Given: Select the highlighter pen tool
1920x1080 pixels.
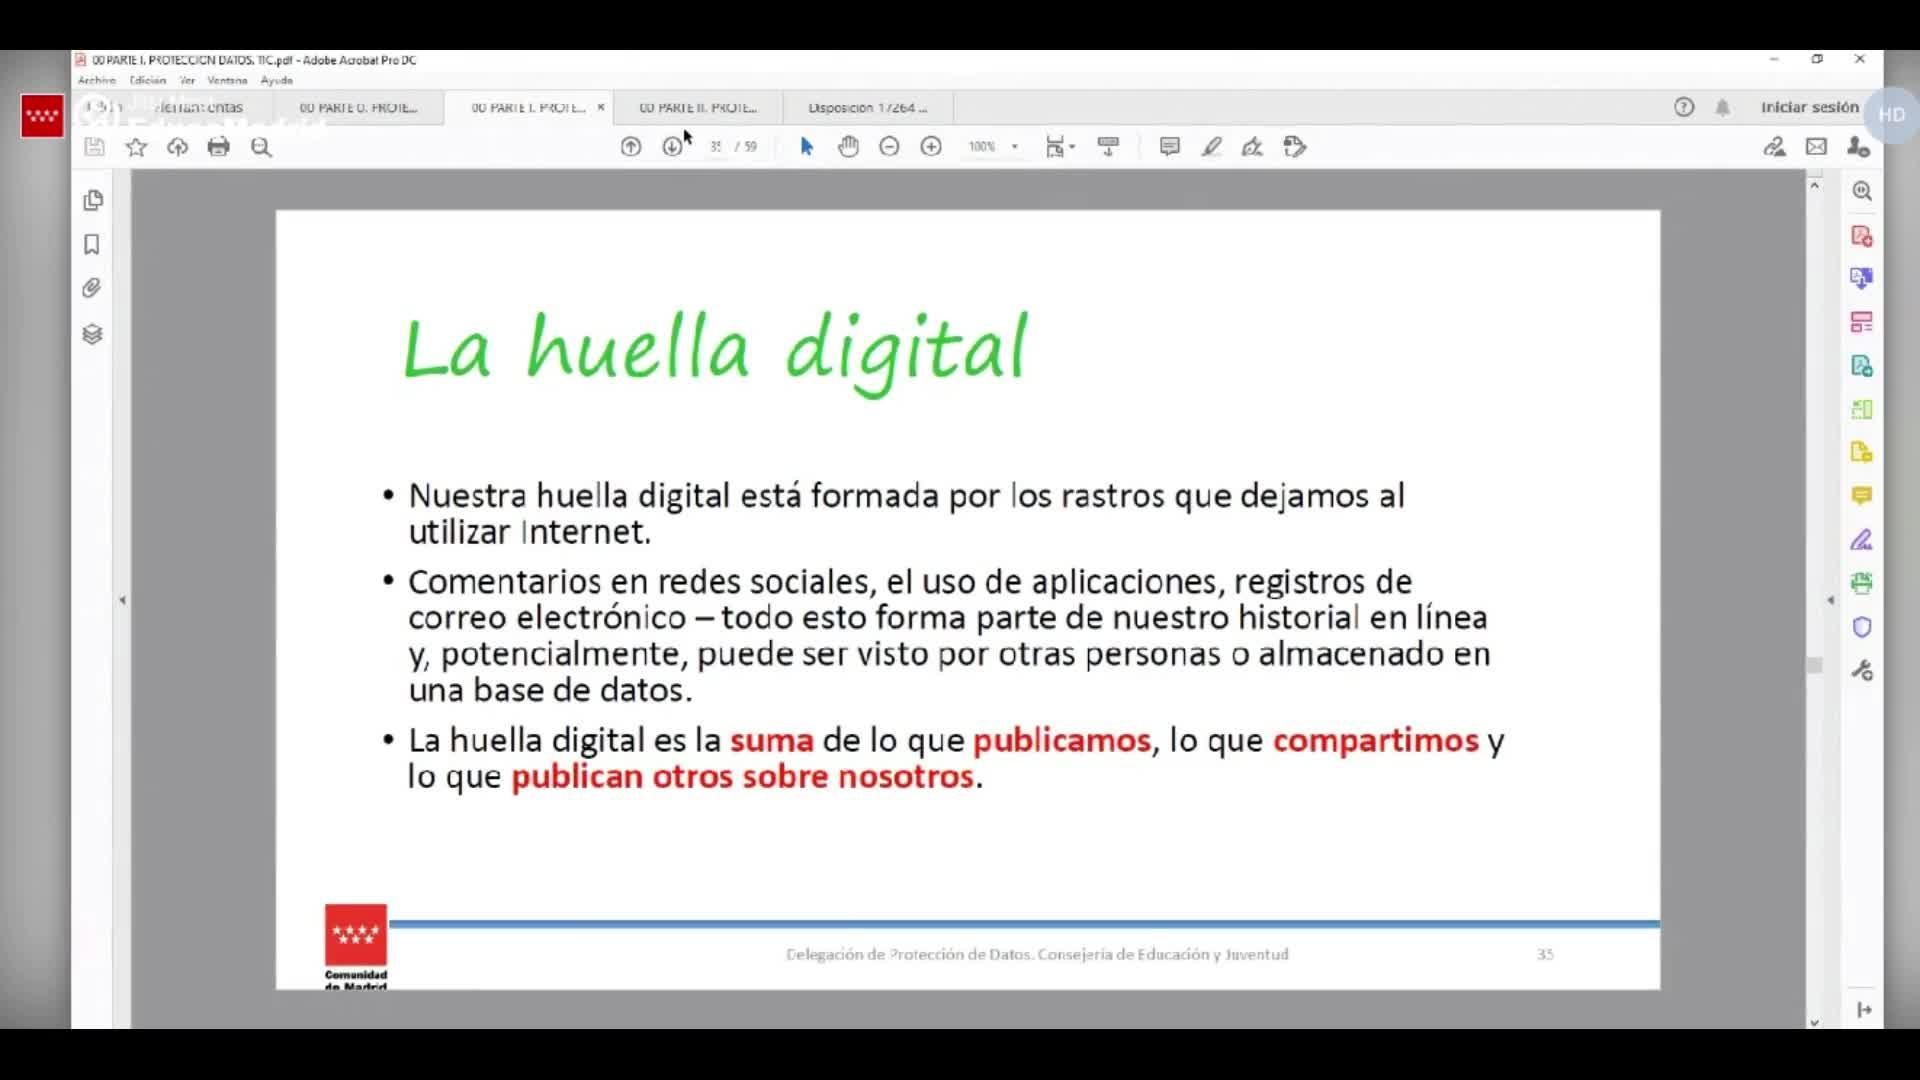Looking at the screenshot, I should [1211, 147].
